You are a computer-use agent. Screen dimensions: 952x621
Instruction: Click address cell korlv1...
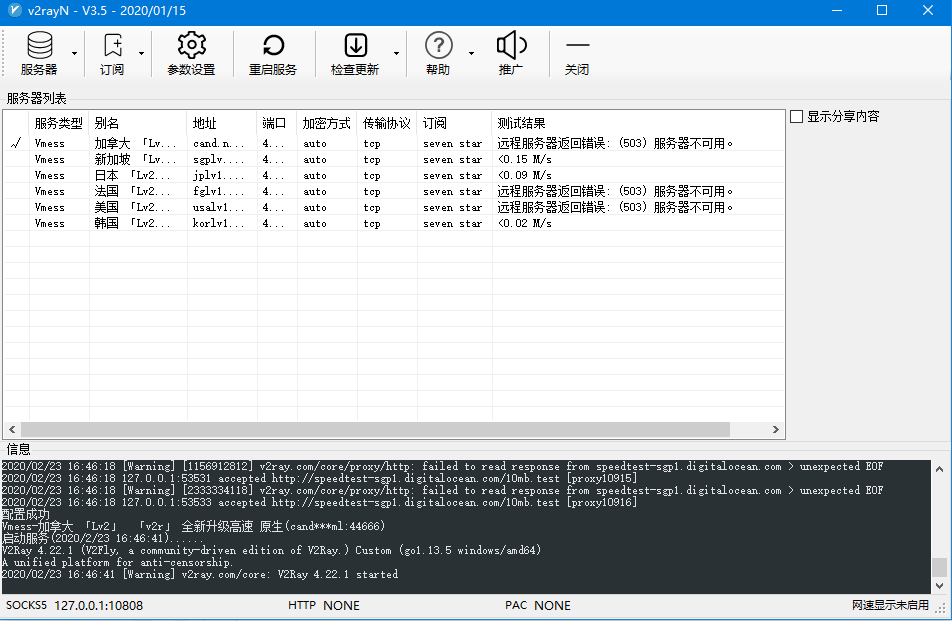[219, 223]
